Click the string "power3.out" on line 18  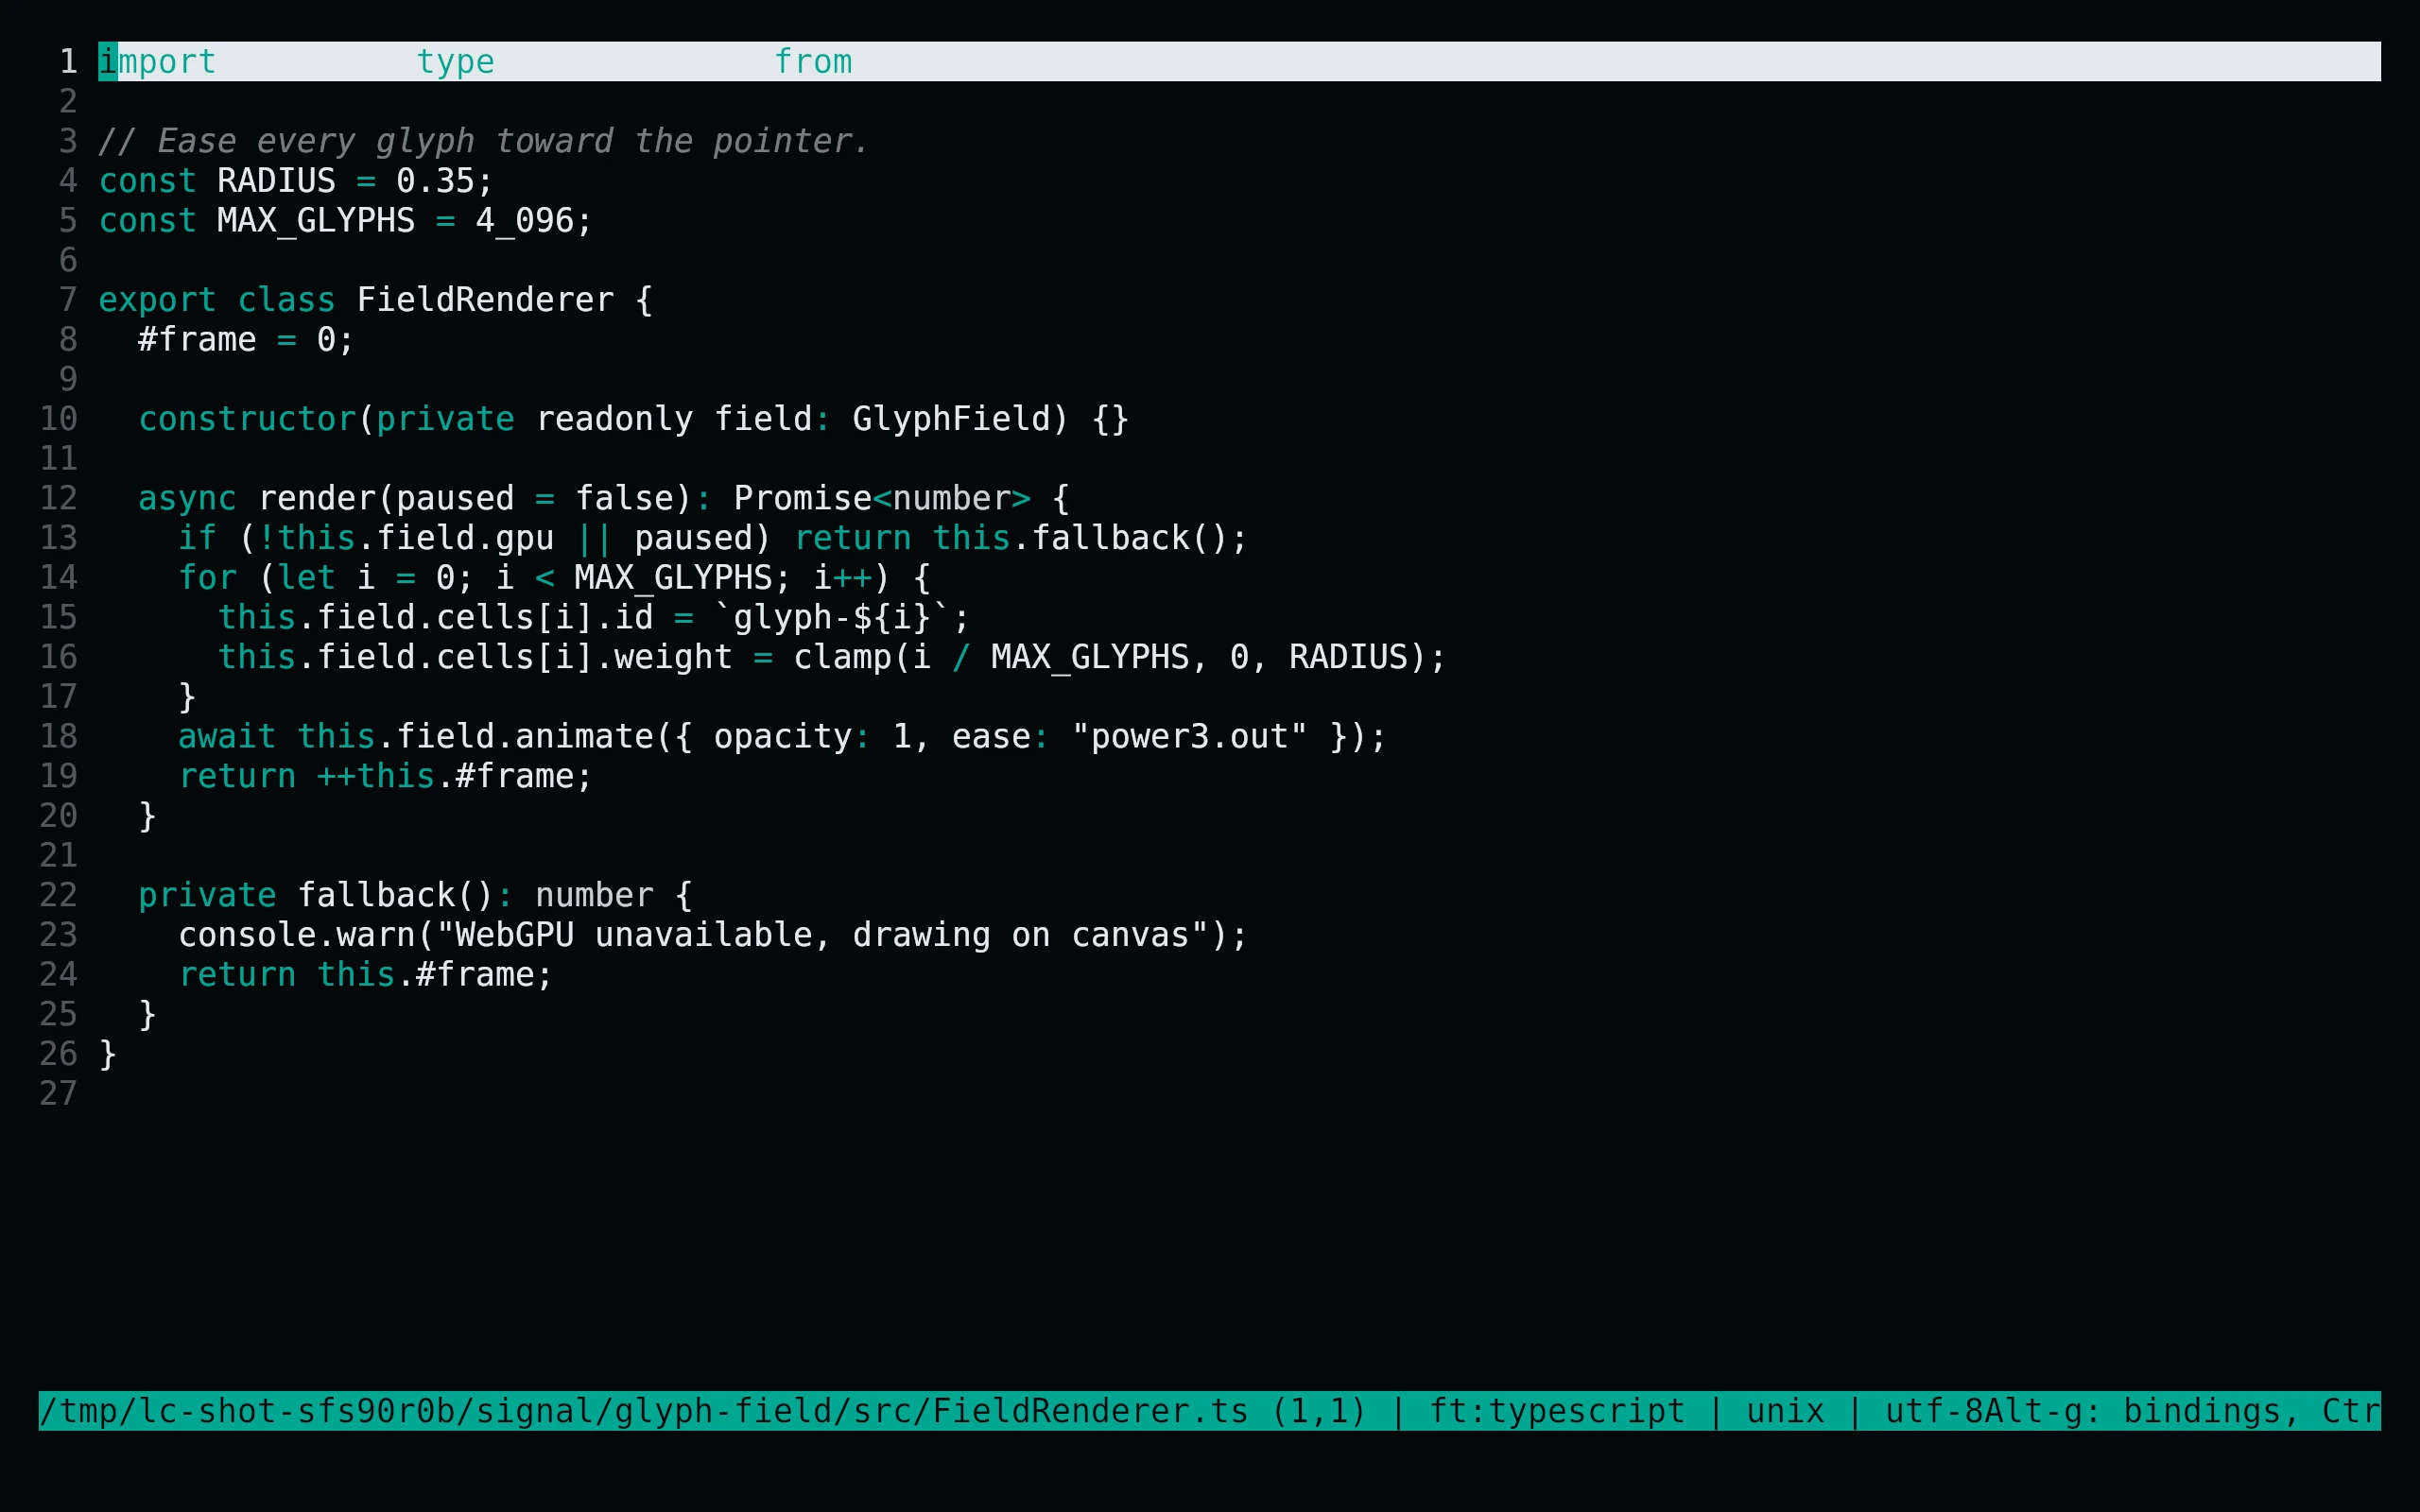tap(1189, 737)
